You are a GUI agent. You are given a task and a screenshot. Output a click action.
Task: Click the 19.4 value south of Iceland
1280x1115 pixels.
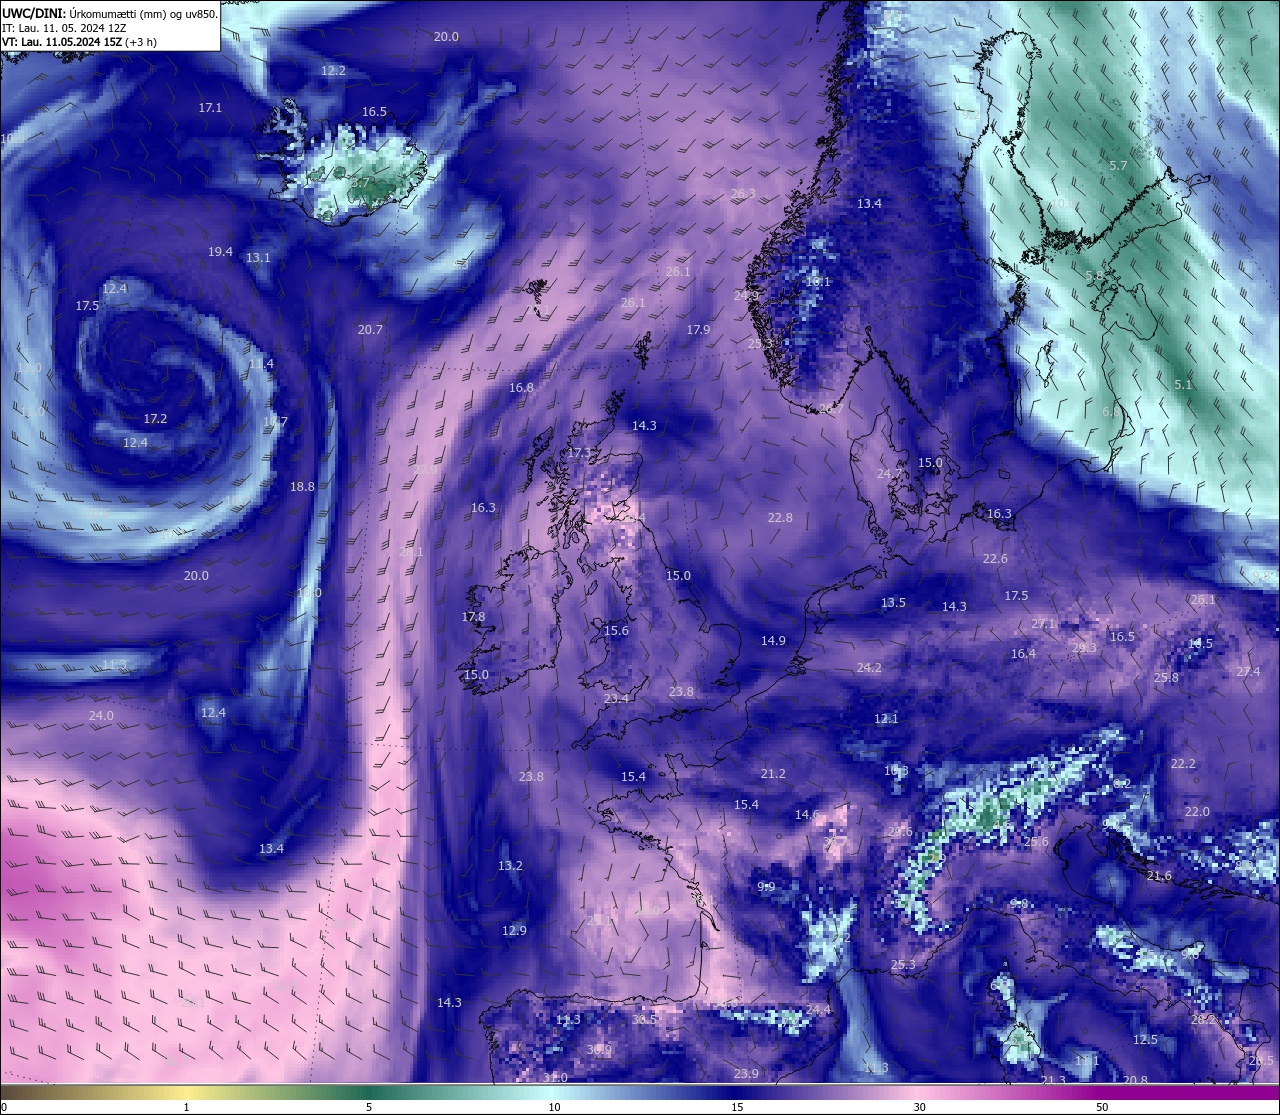(x=220, y=251)
